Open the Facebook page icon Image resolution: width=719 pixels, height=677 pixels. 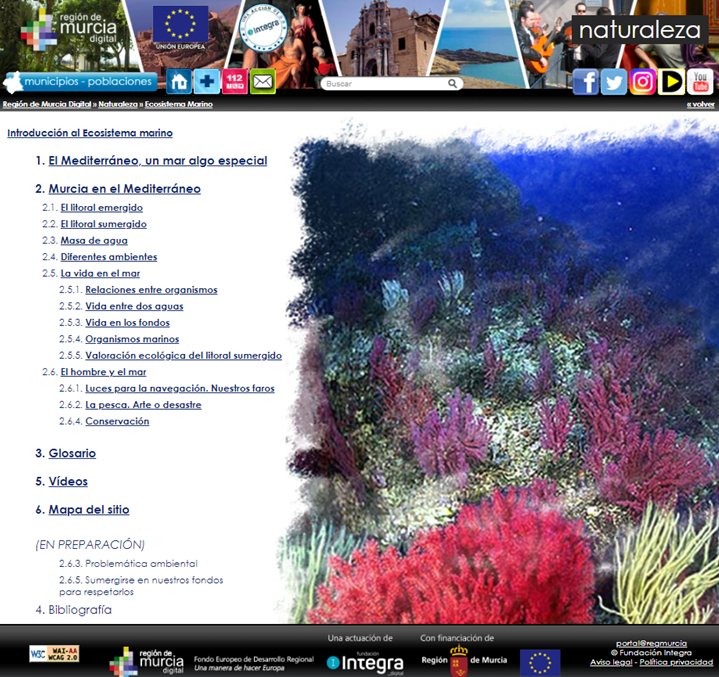(586, 82)
